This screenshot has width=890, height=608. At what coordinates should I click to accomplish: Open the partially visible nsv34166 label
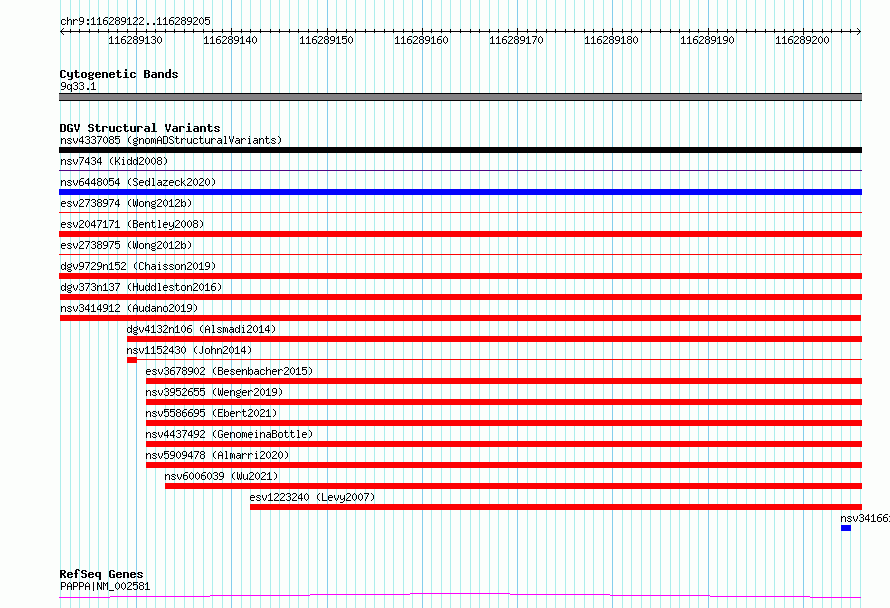tap(864, 518)
